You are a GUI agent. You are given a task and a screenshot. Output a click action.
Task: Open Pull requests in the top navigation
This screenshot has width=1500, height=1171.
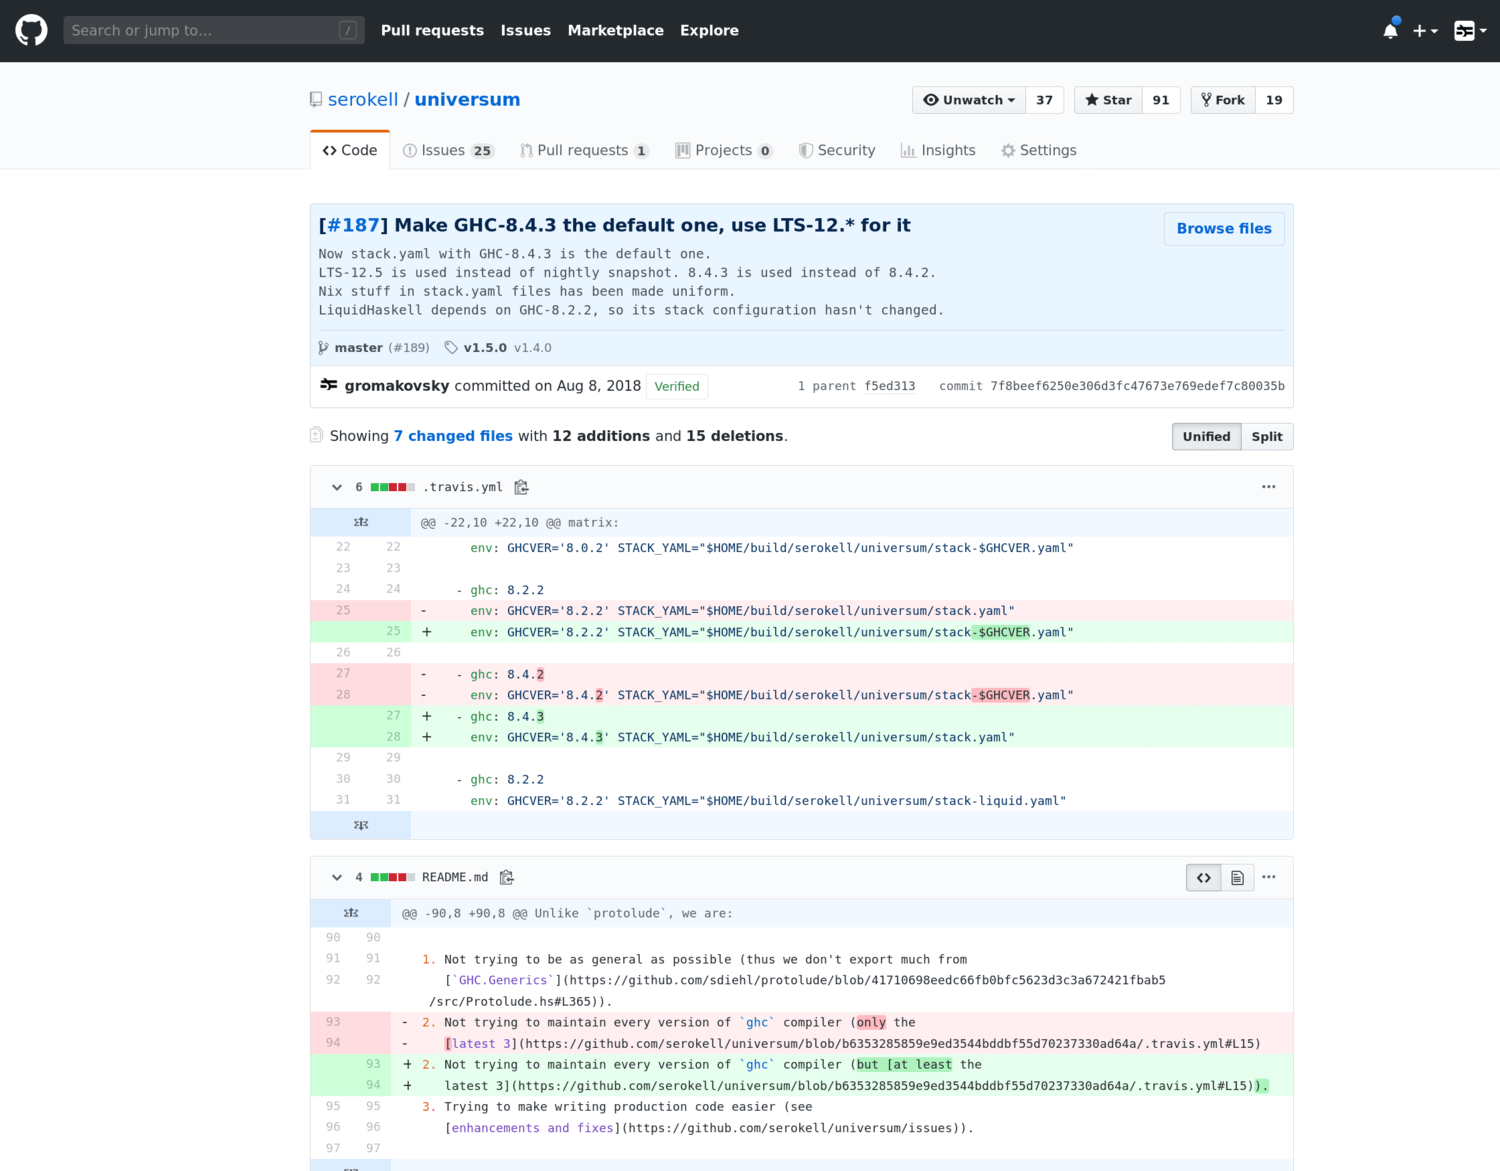[432, 30]
